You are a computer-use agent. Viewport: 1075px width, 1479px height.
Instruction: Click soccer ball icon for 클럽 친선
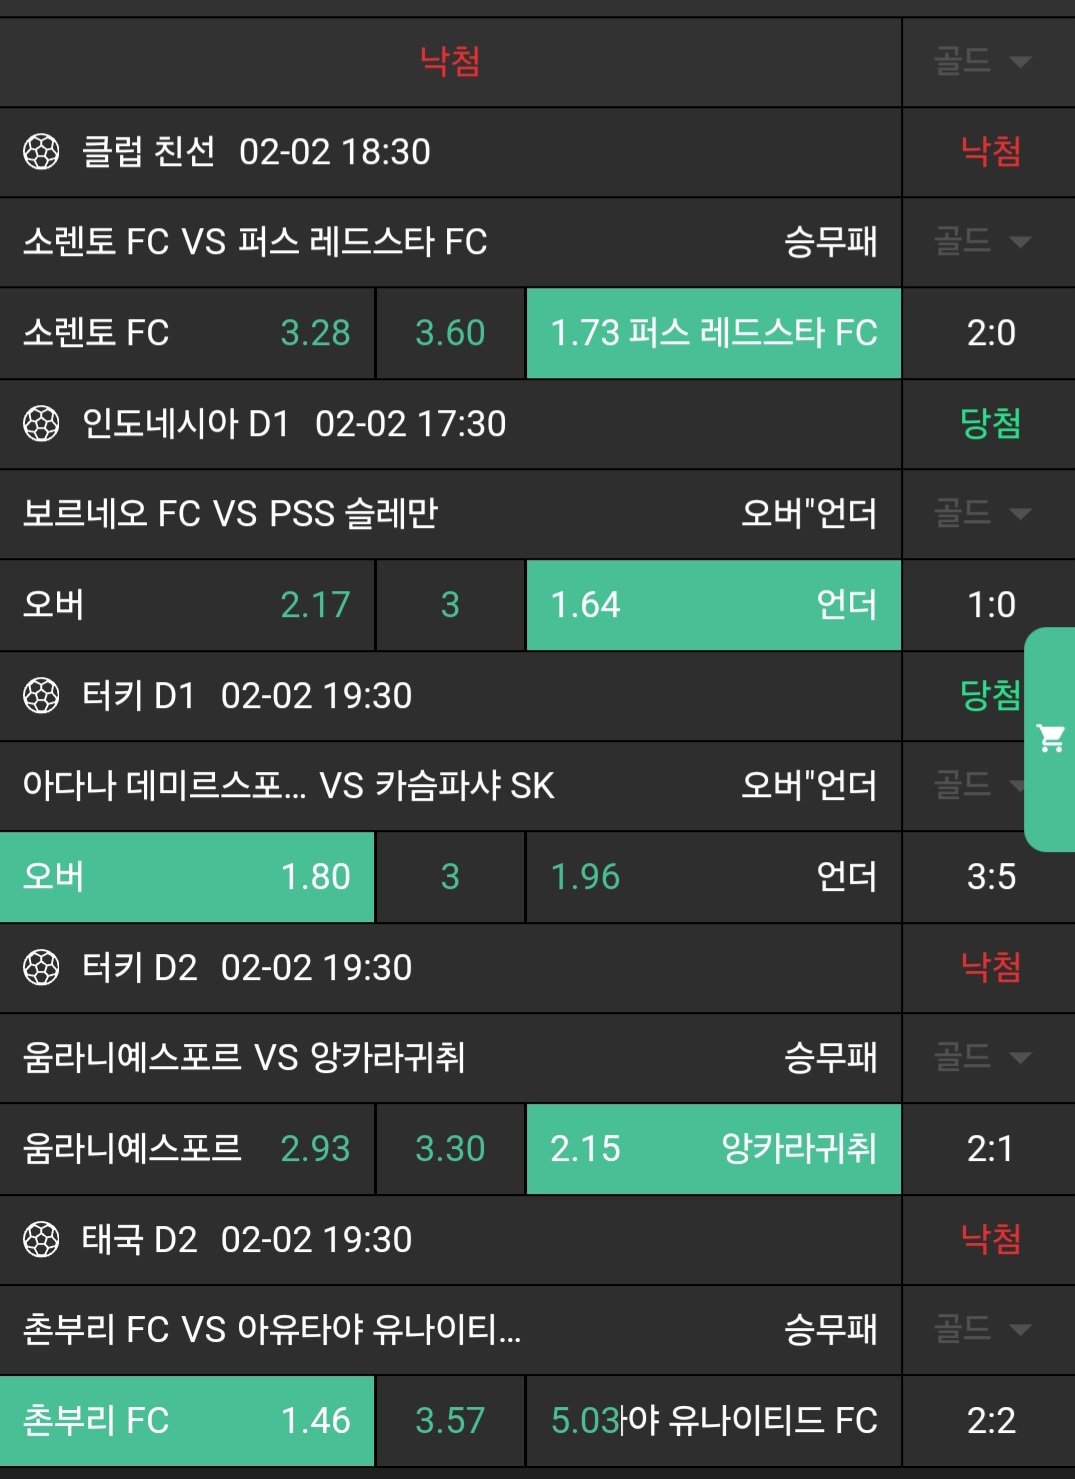pos(41,152)
